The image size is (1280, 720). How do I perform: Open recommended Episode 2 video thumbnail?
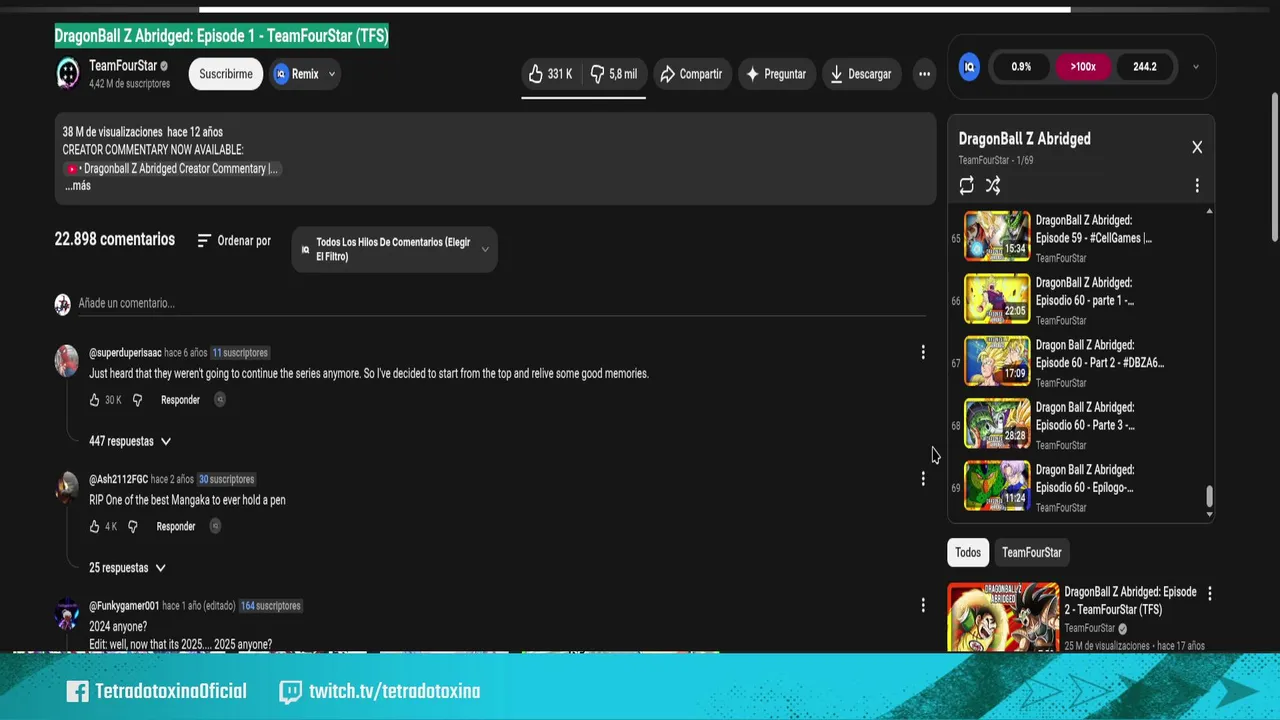(1003, 617)
